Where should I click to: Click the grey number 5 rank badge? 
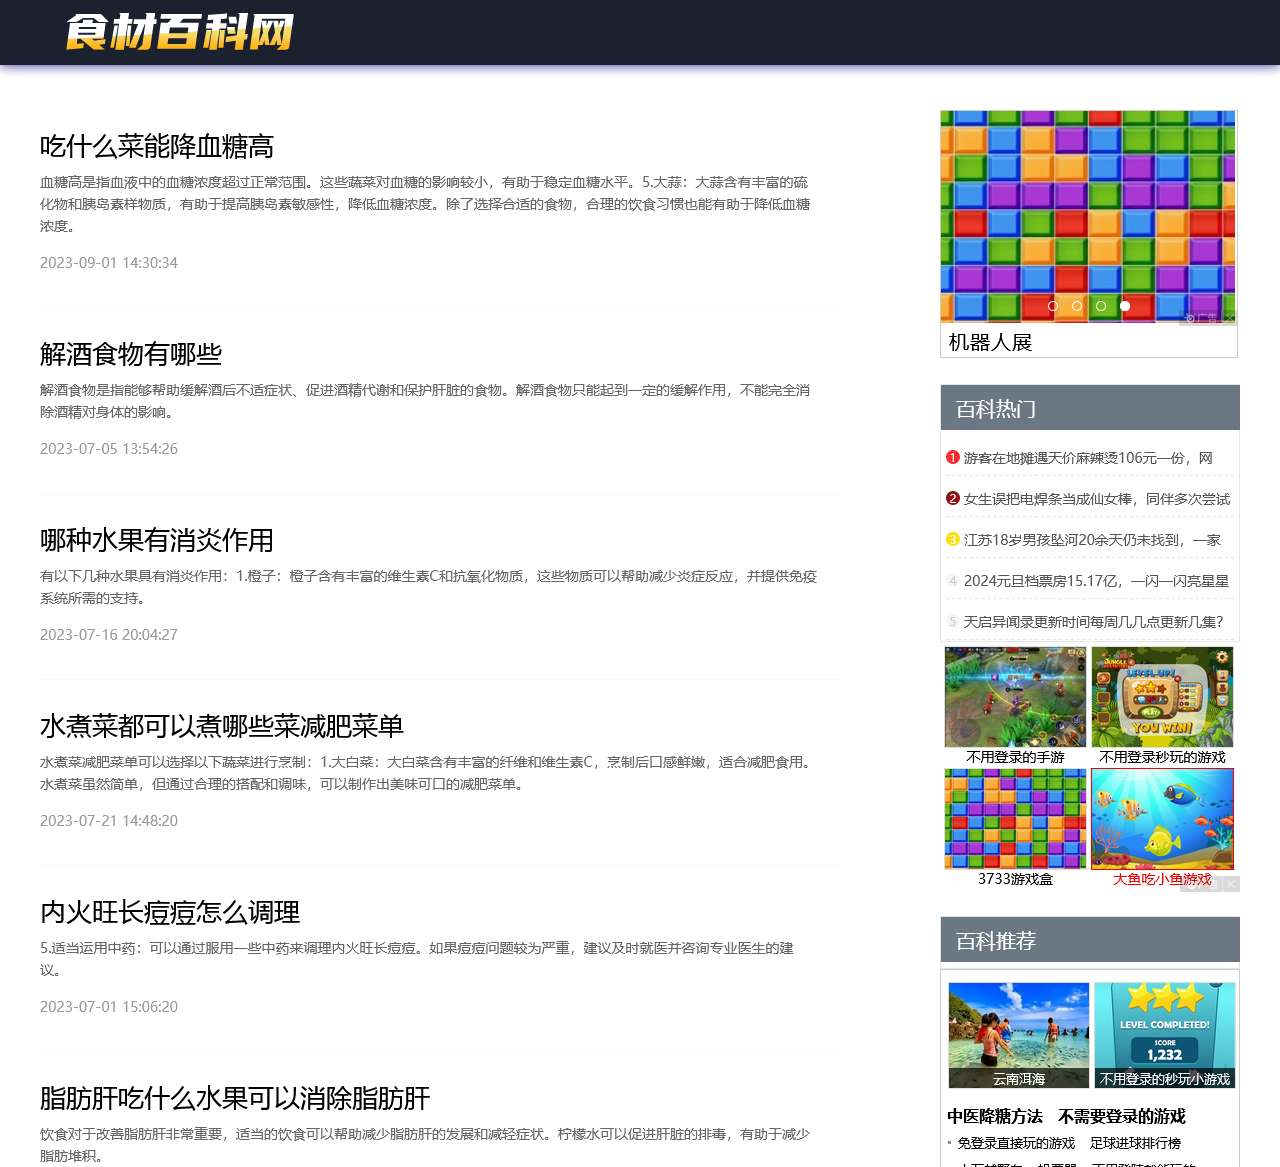click(x=952, y=621)
